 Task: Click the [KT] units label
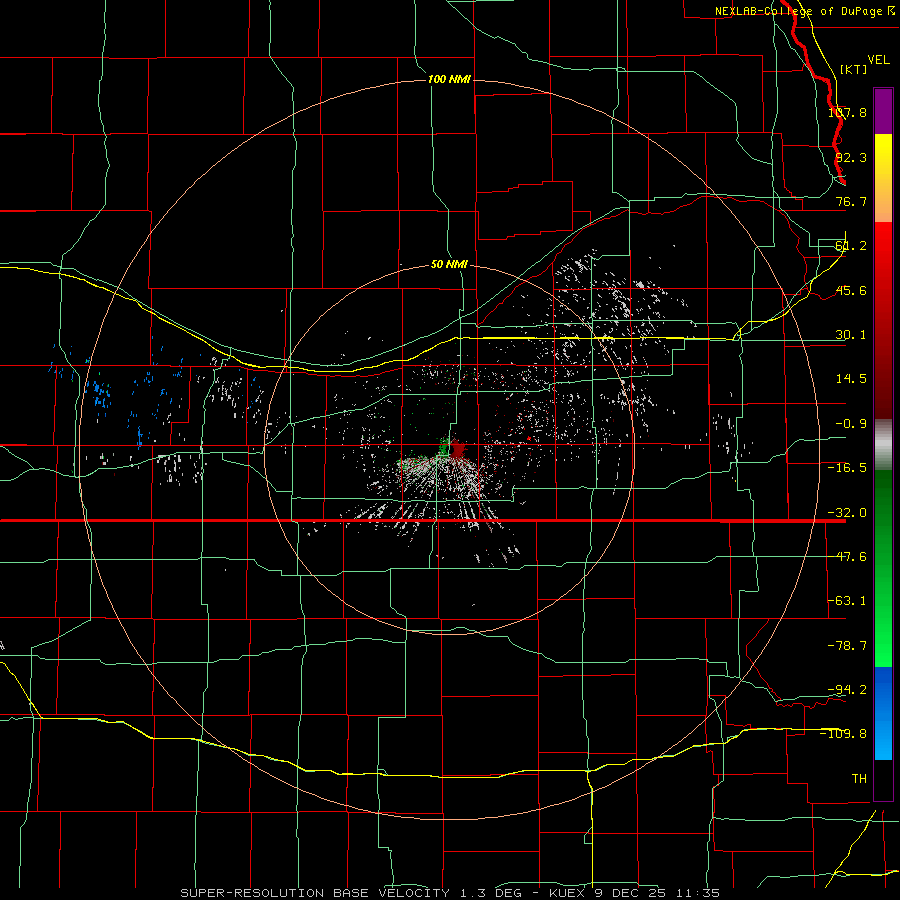coord(854,69)
